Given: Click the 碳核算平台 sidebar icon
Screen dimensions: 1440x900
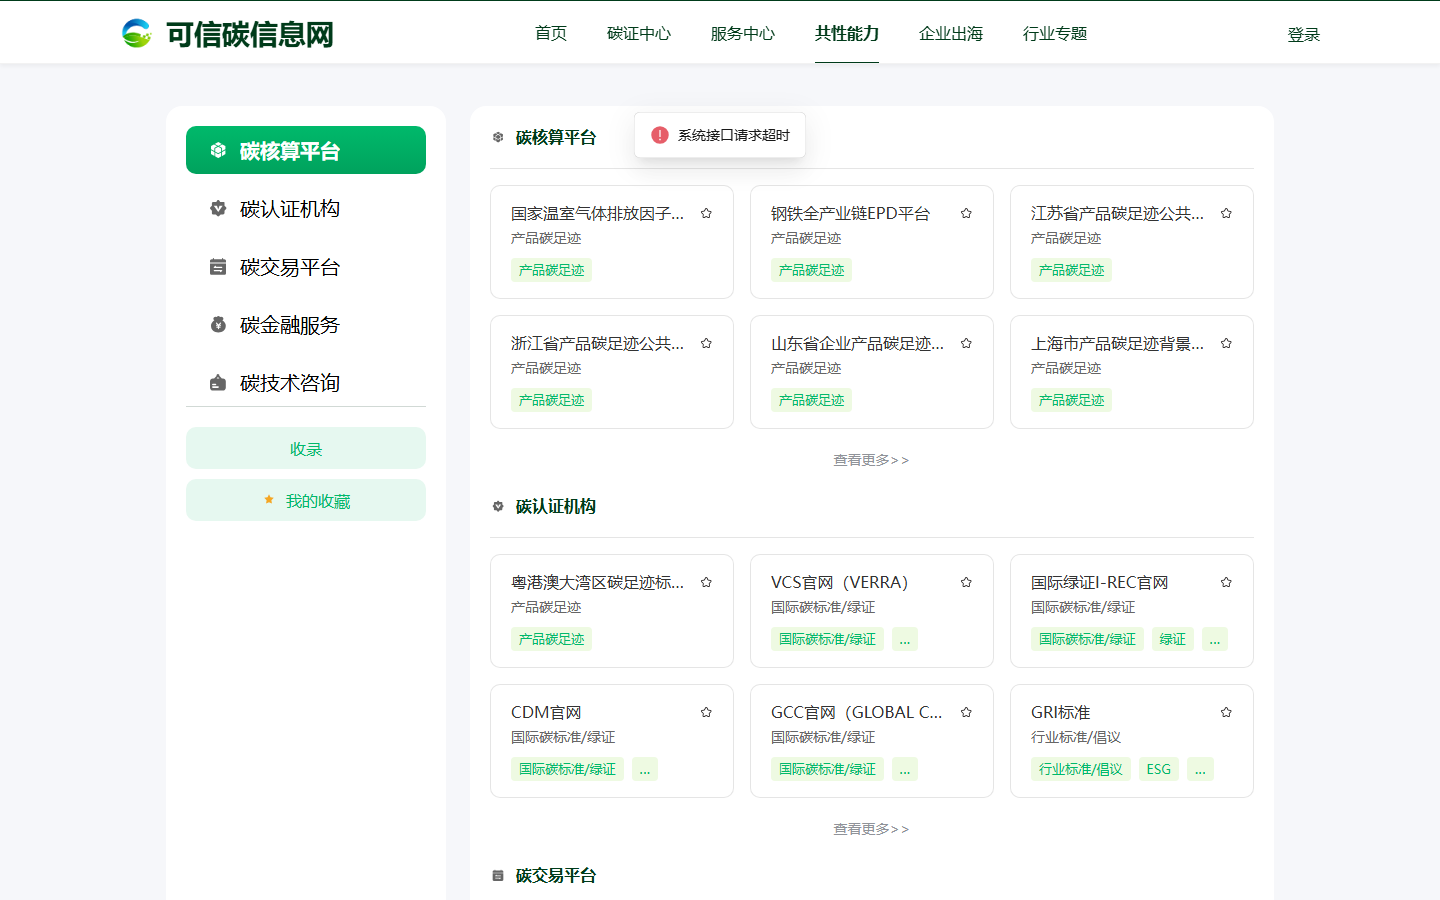Looking at the screenshot, I should (218, 150).
